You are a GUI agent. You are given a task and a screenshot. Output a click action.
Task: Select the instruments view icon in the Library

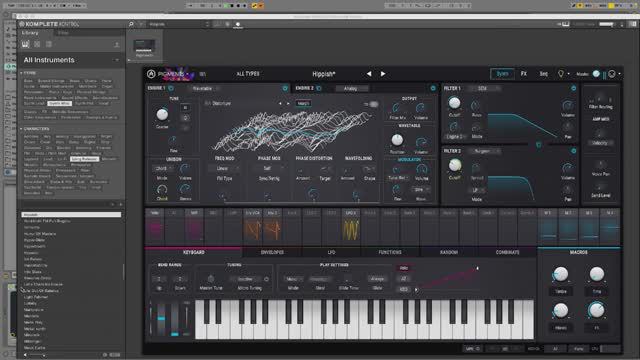click(25, 44)
